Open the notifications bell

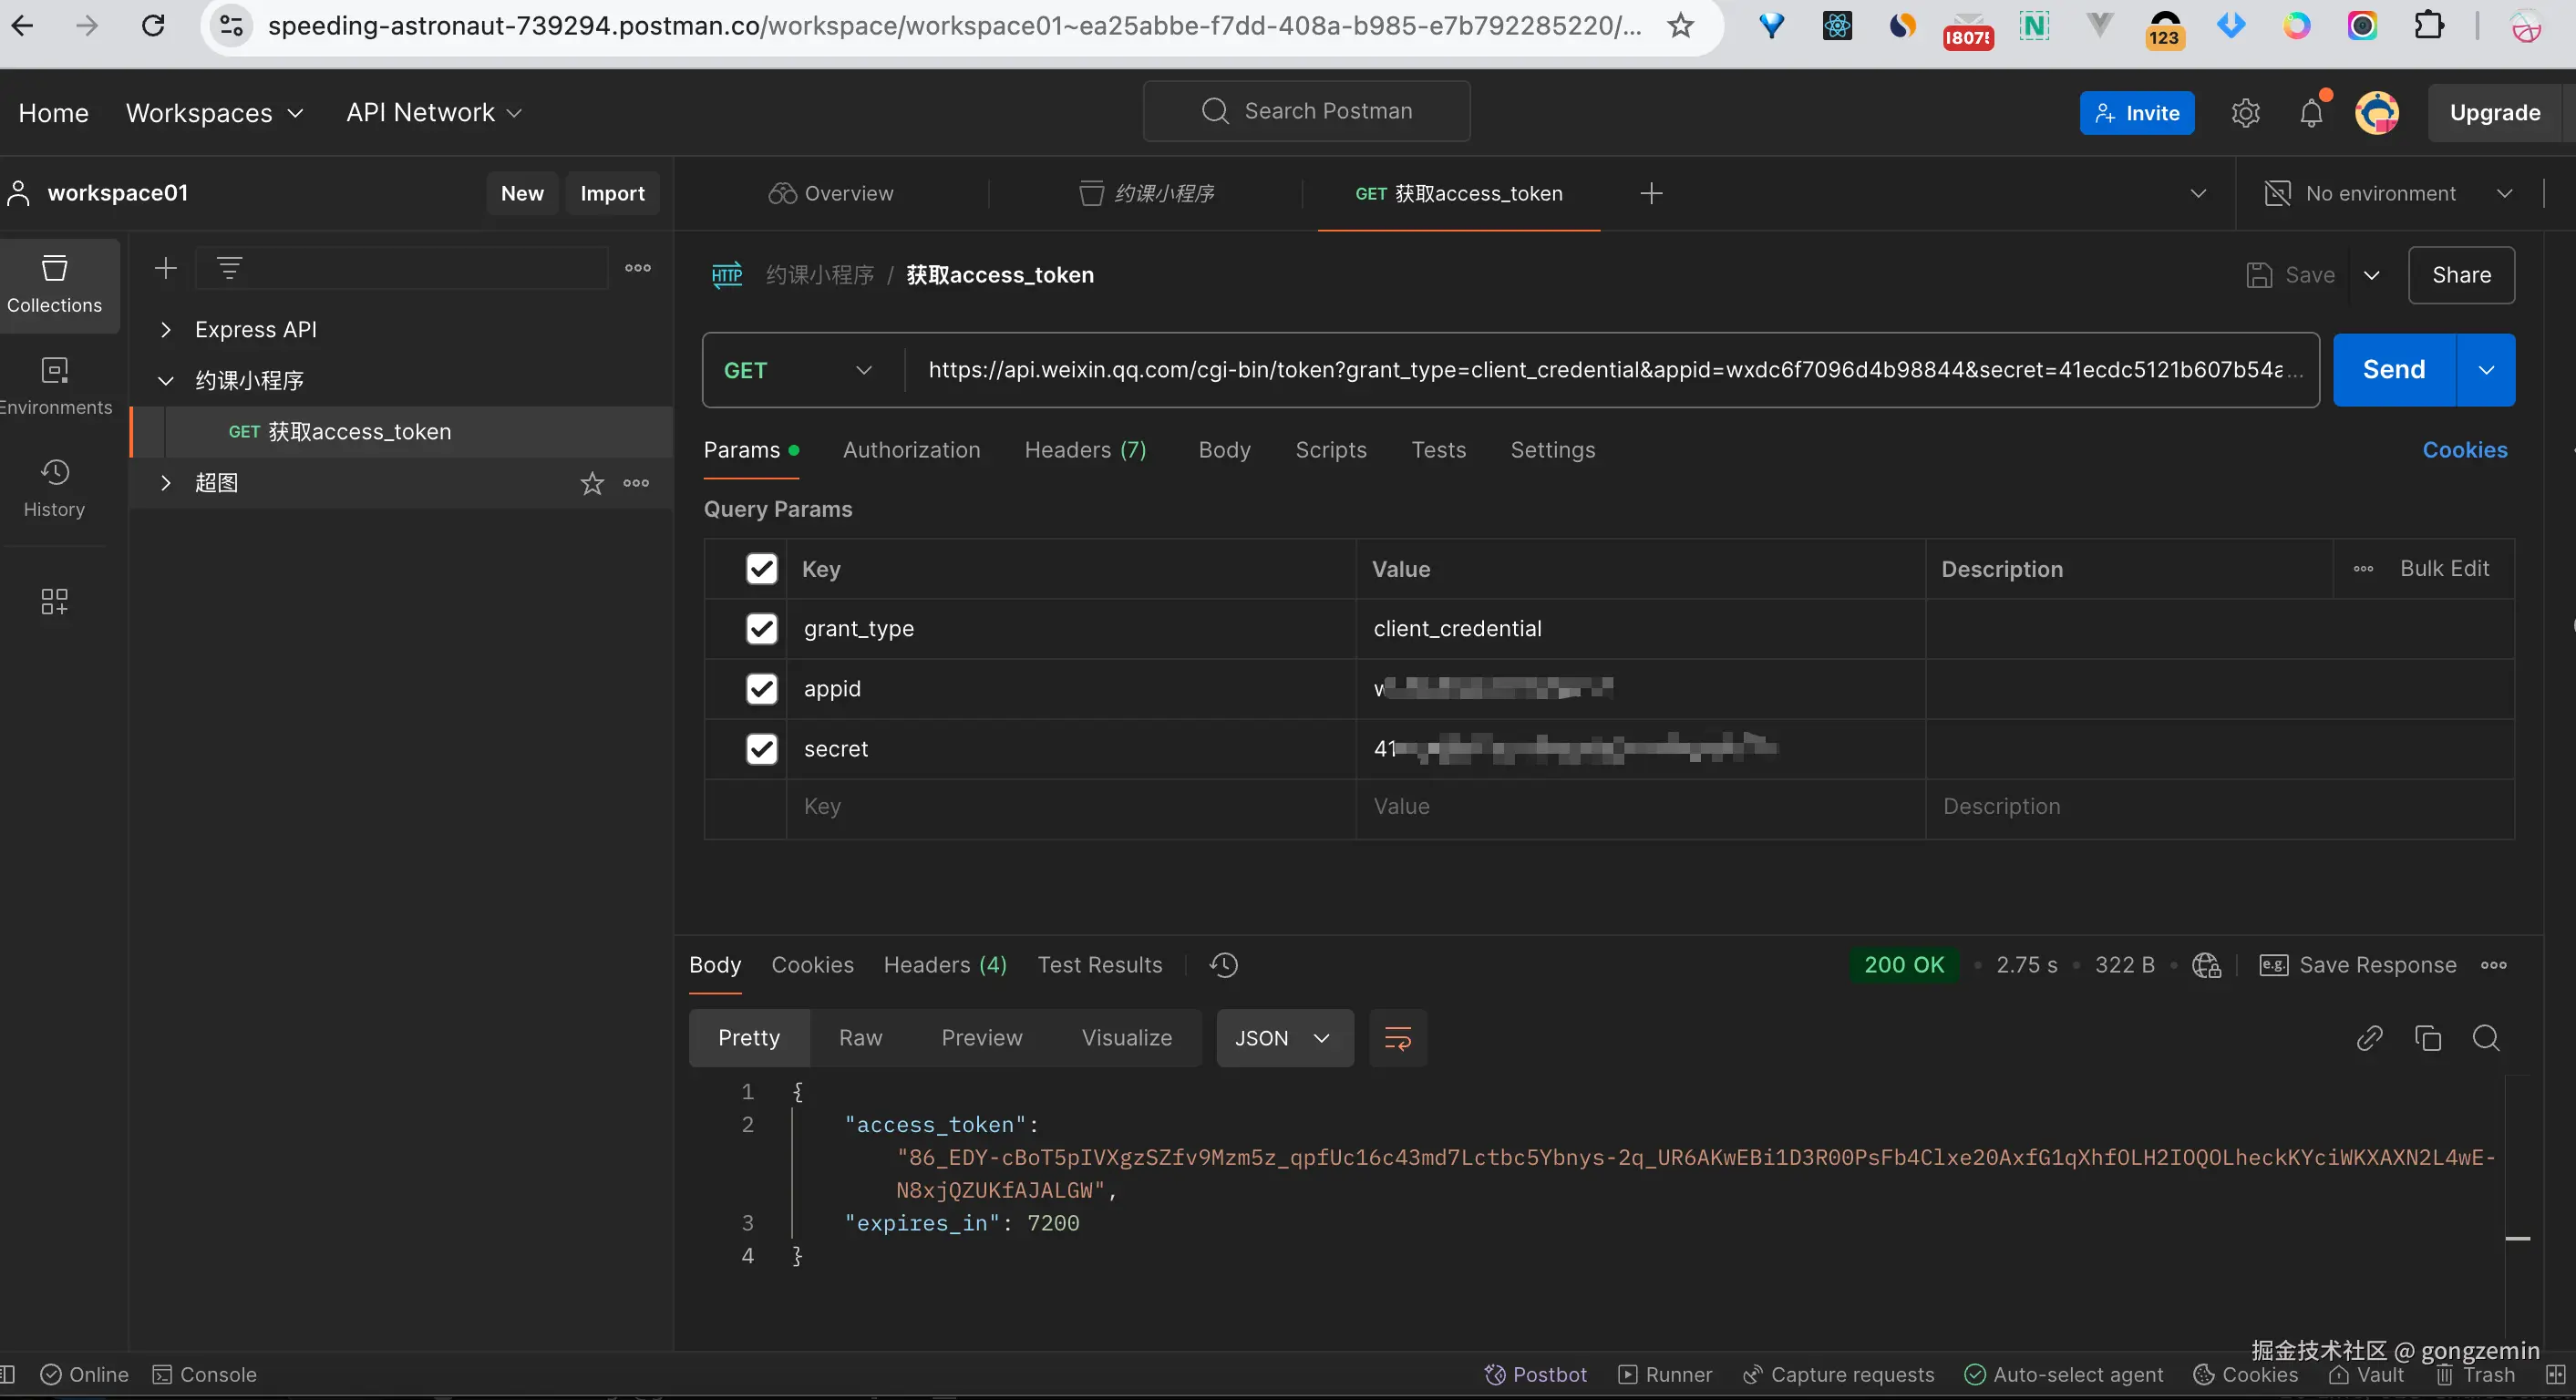coord(2310,113)
